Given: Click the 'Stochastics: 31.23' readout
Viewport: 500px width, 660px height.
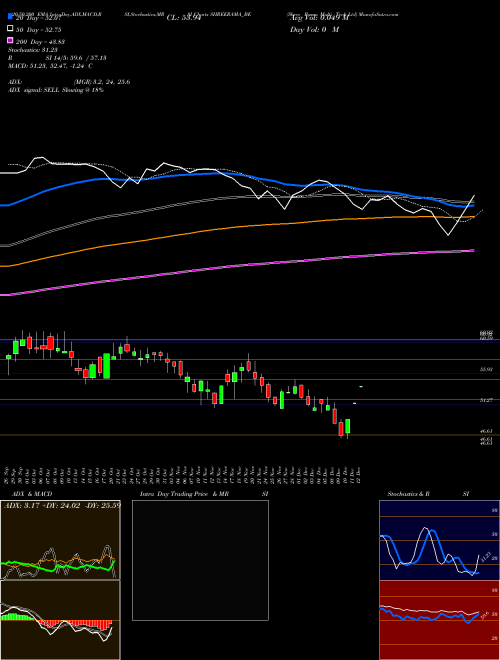Looking at the screenshot, I should pos(32,50).
